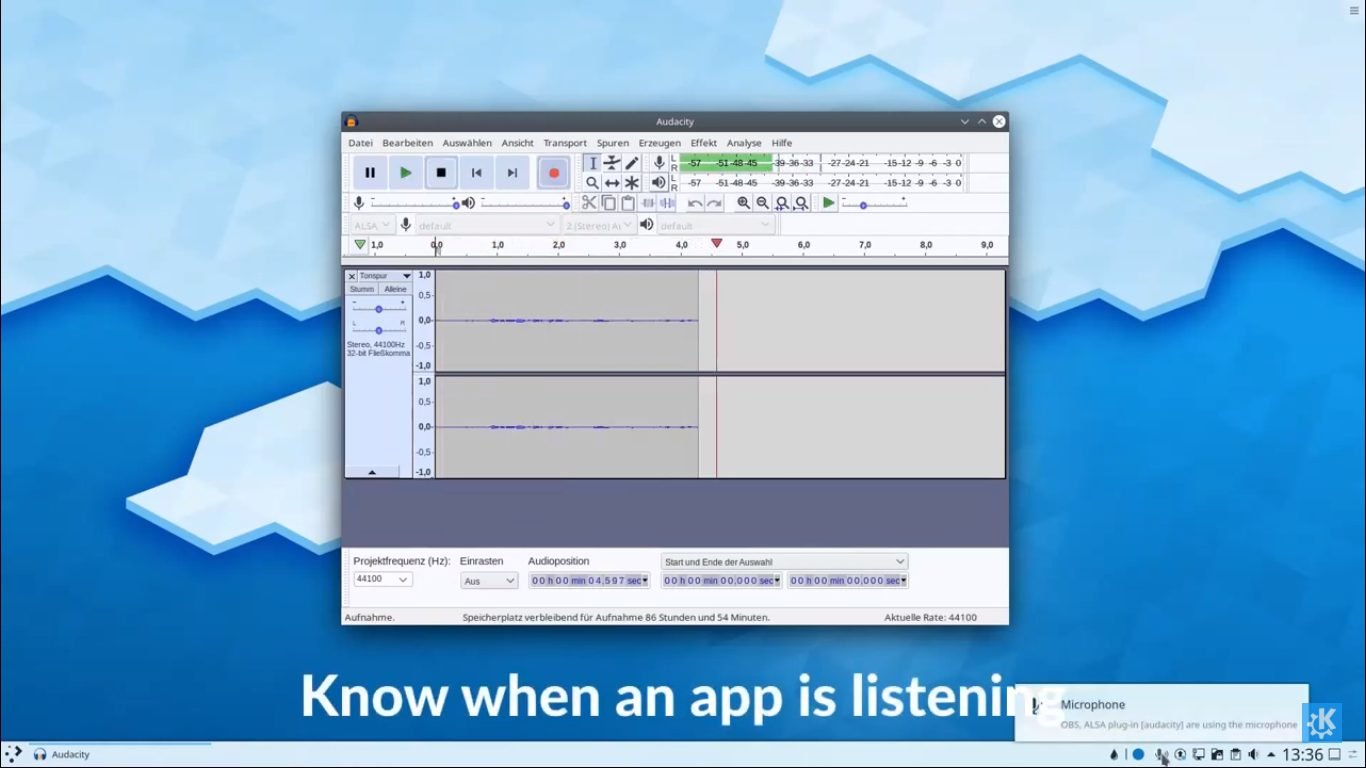Zoom out of the waveform
The image size is (1366, 768).
(763, 203)
